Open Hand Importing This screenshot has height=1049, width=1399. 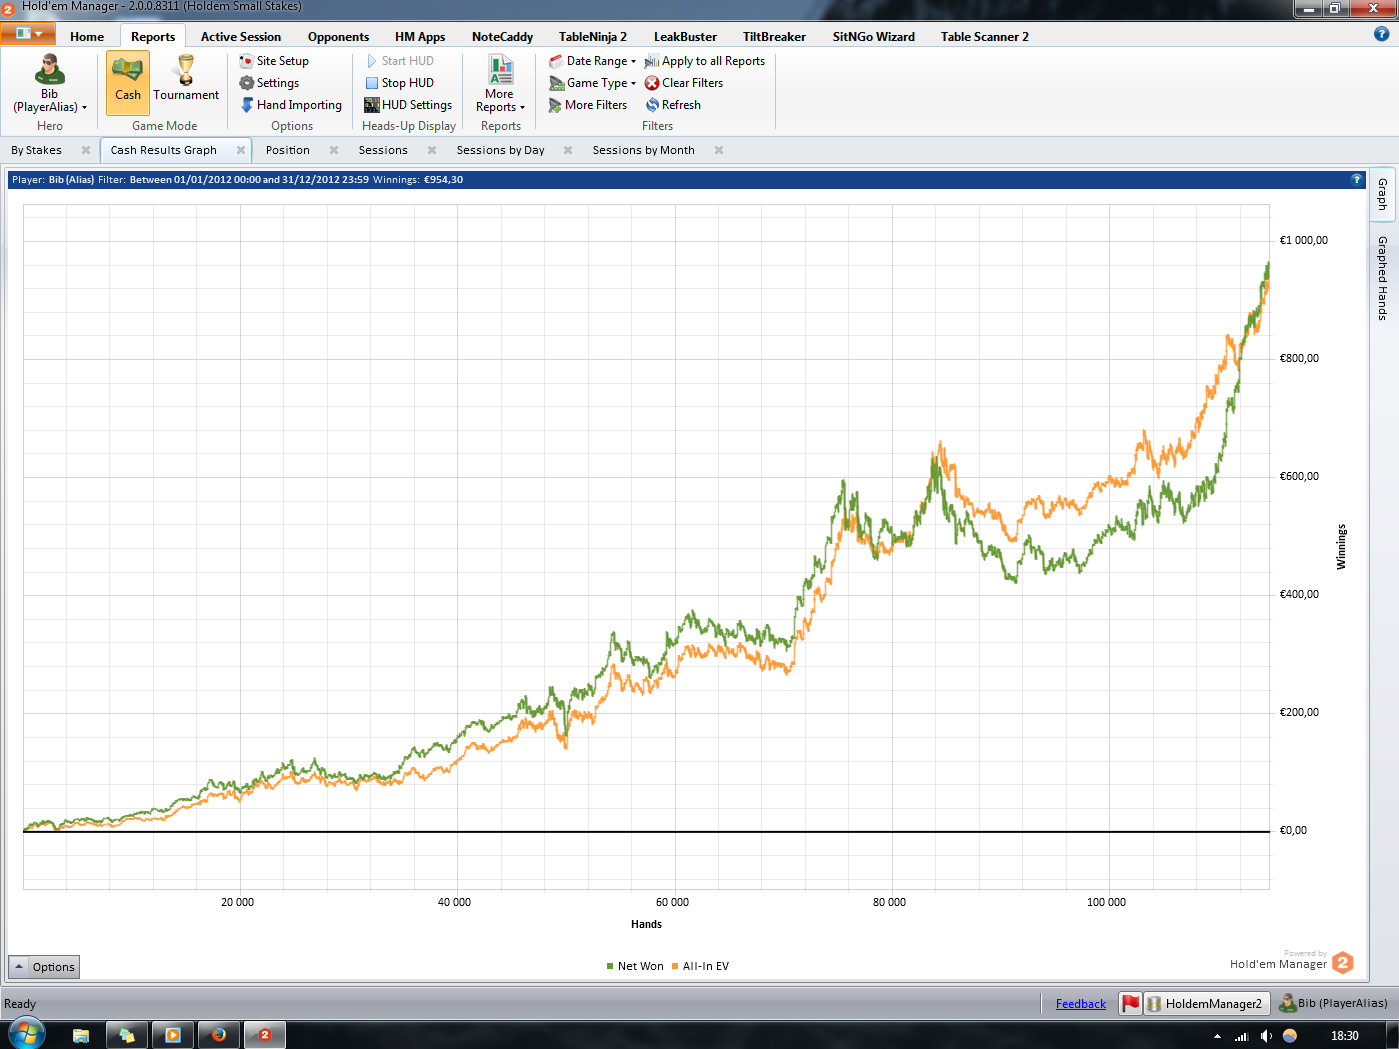pos(291,105)
